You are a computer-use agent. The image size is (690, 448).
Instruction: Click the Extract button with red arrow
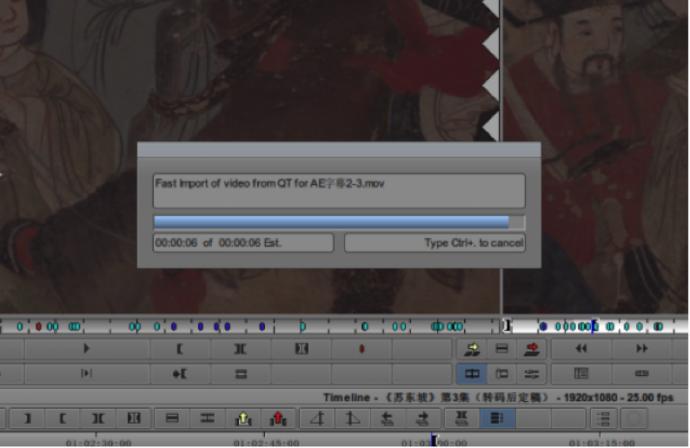click(278, 418)
